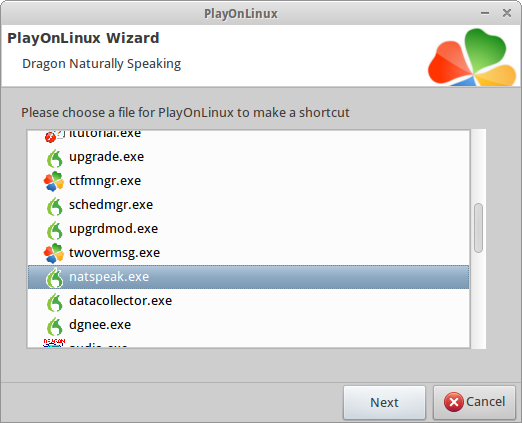Screen dimensions: 522x423
Task: Click the dragon icon beside dgnee.exe
Action: coord(54,326)
